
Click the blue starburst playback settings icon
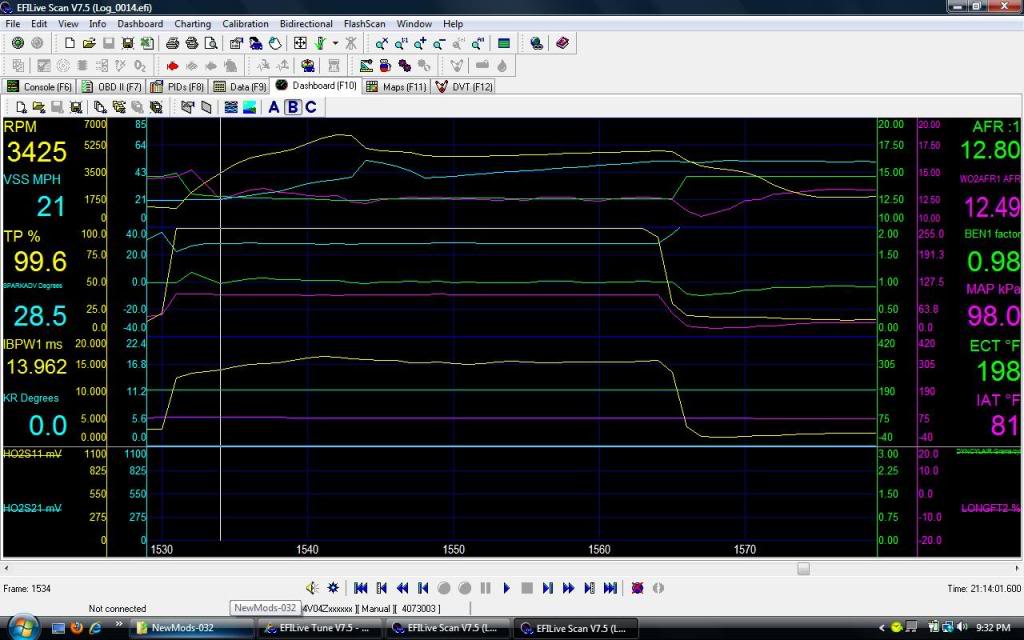point(333,588)
